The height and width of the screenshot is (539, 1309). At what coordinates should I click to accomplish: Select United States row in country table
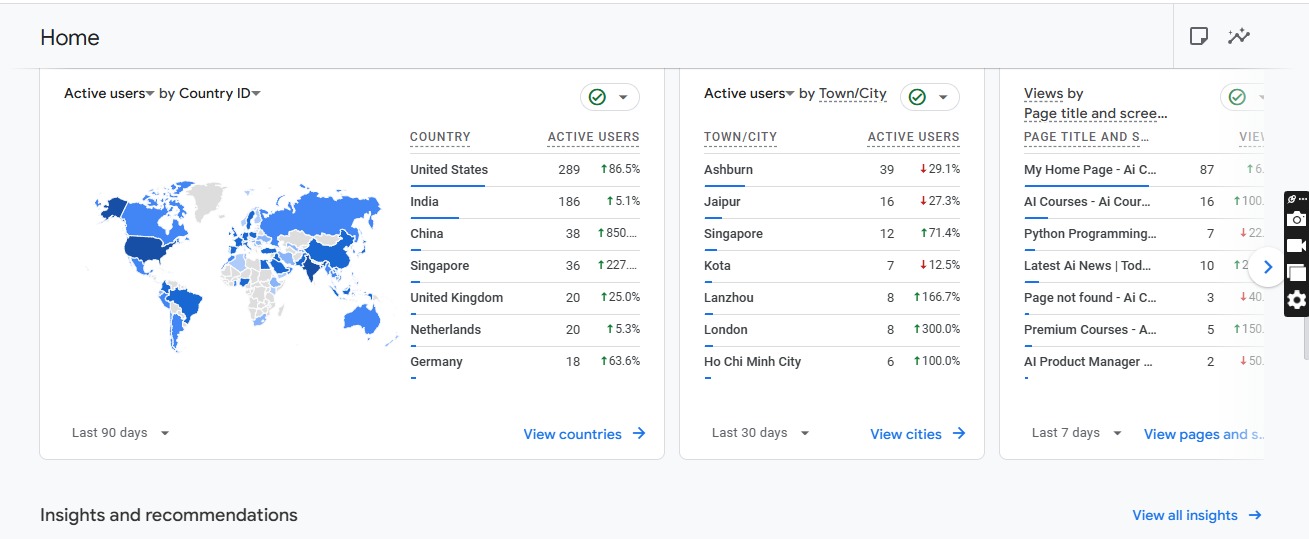point(449,170)
